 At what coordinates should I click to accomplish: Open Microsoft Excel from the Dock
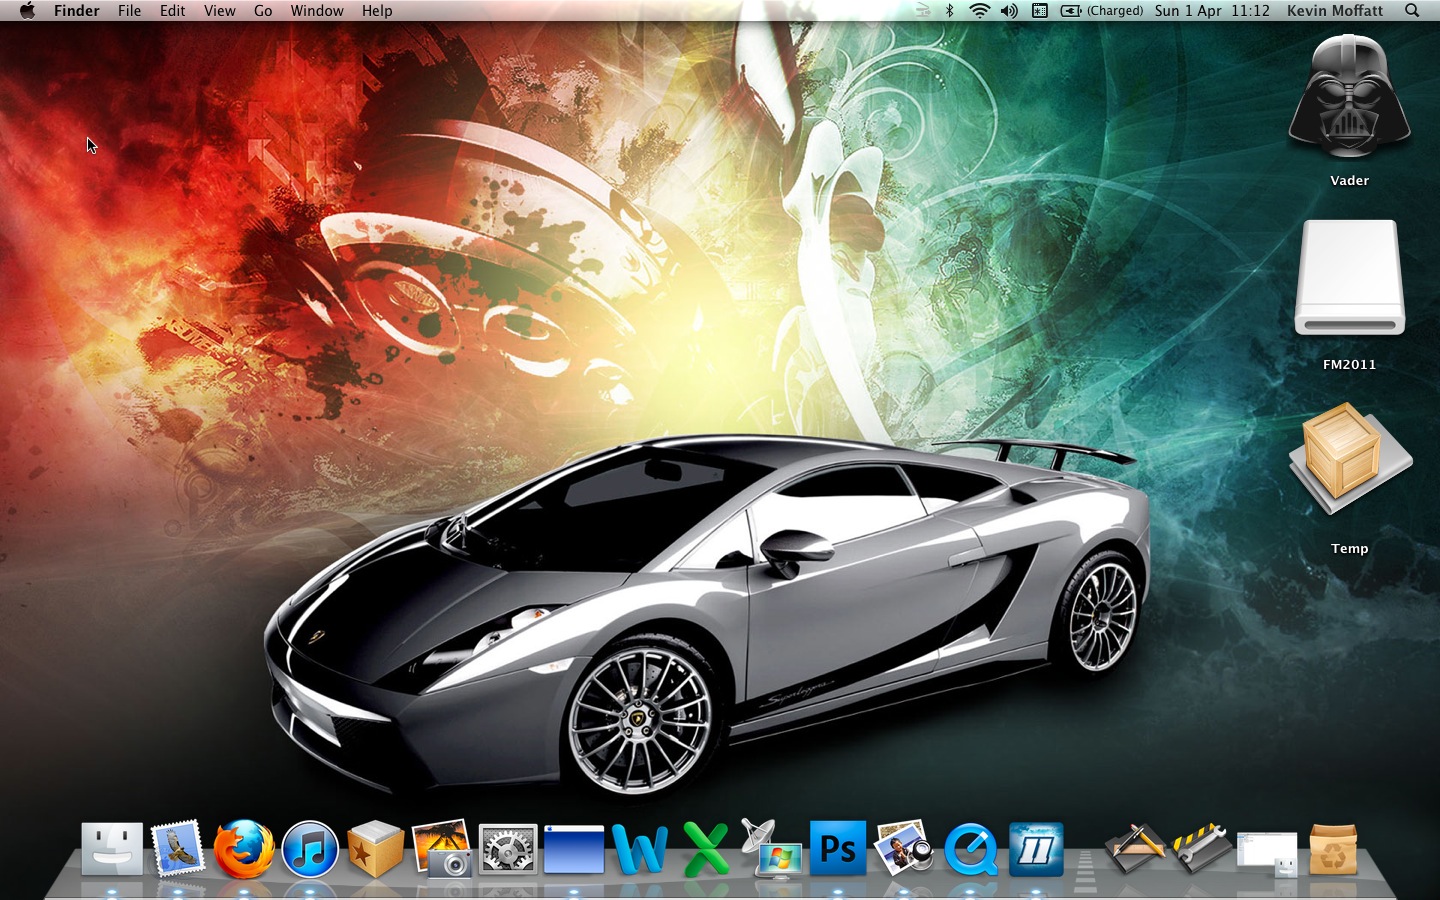point(706,850)
